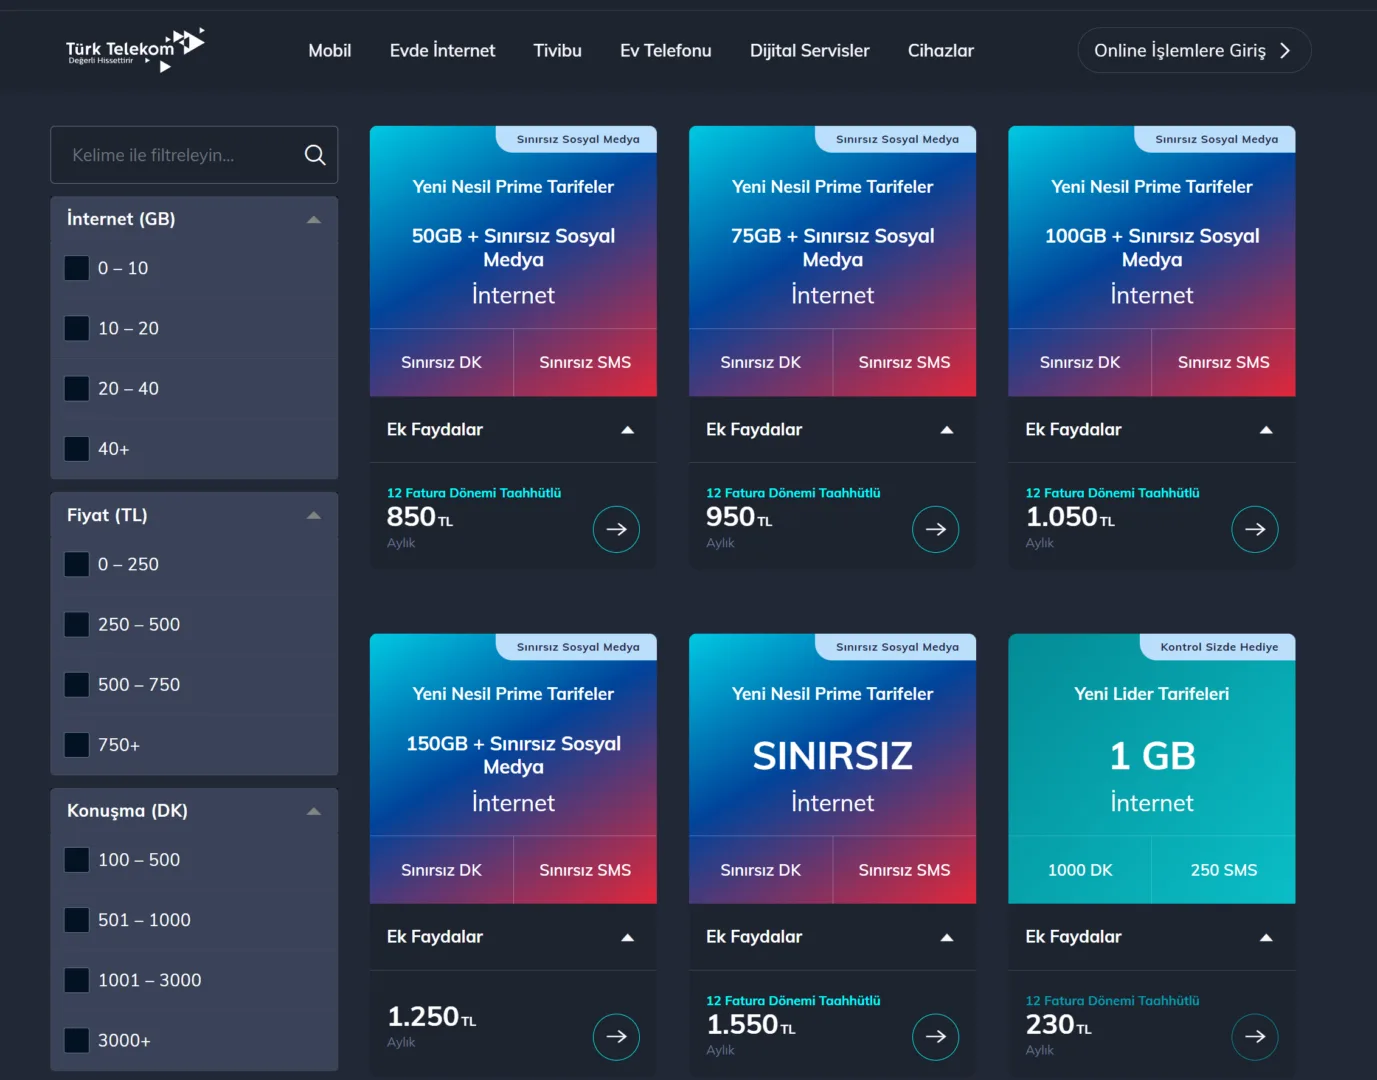Click the 1.250 TL price text
The width and height of the screenshot is (1377, 1080).
click(431, 1017)
